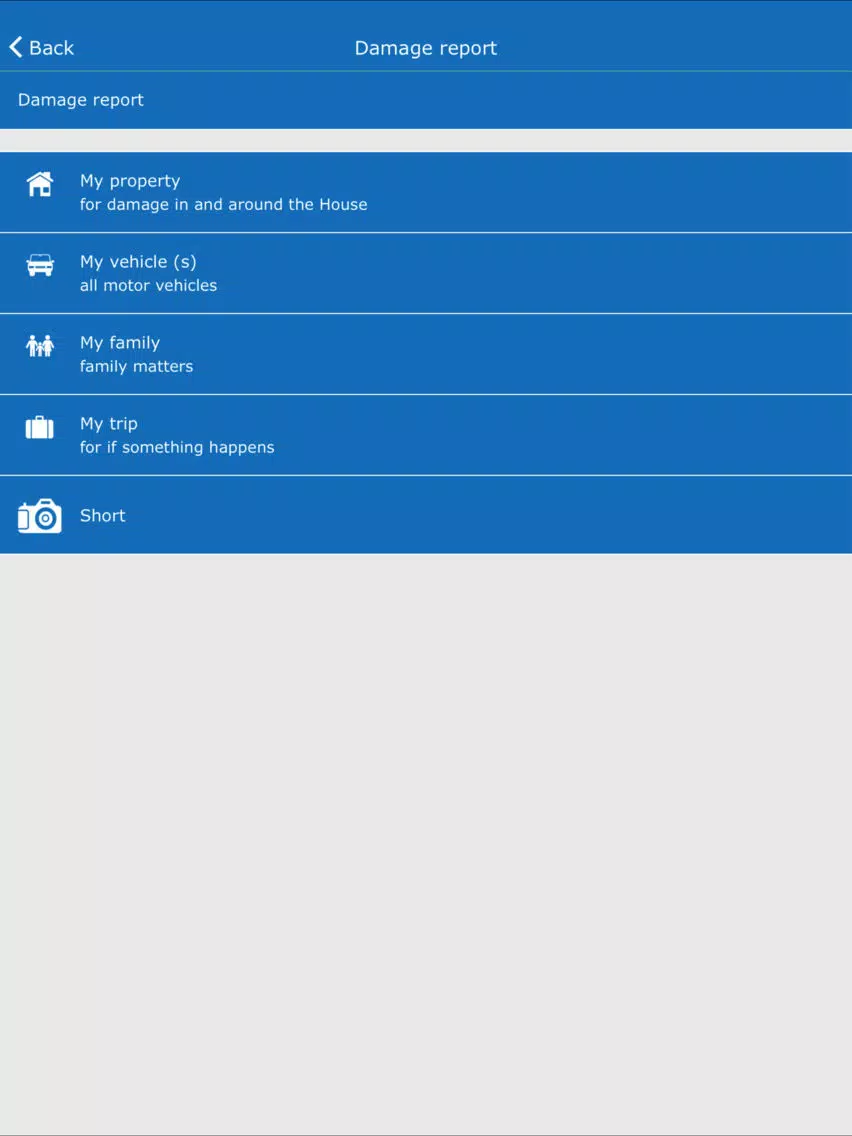852x1136 pixels.
Task: Tap the Damage report section header
Action: tap(426, 100)
